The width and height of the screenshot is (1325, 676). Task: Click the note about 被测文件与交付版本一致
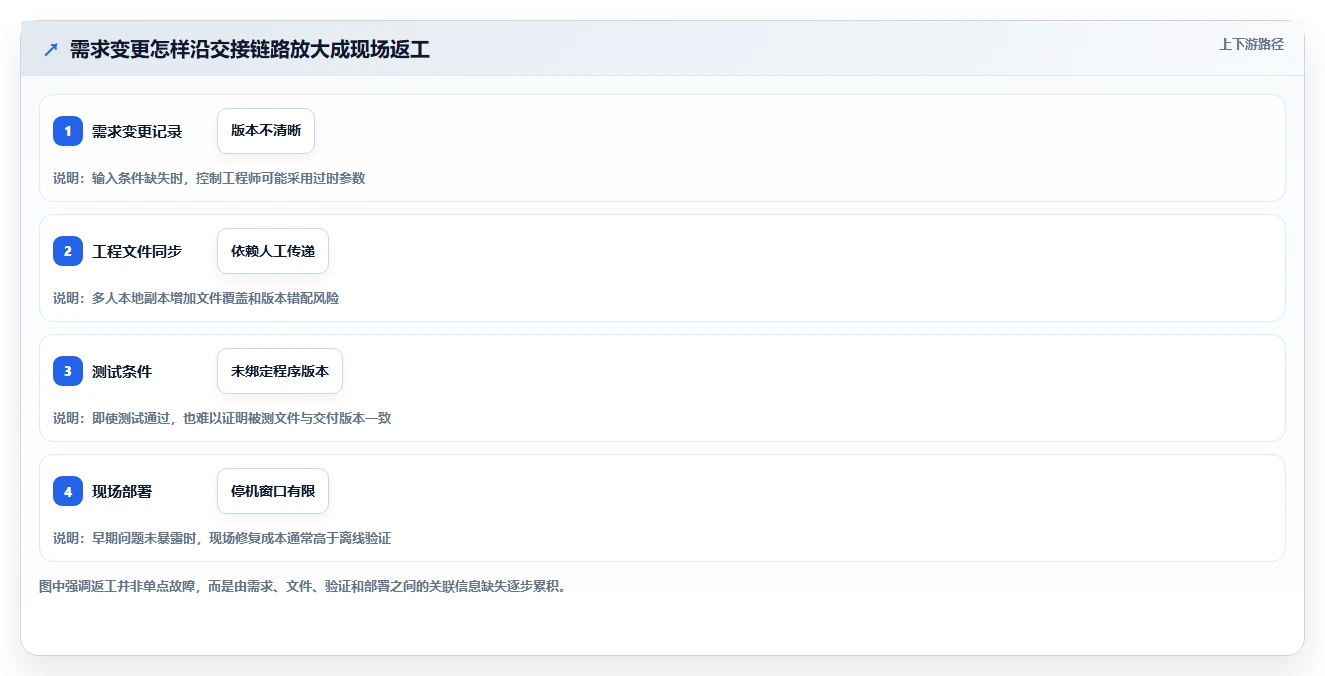coord(222,418)
